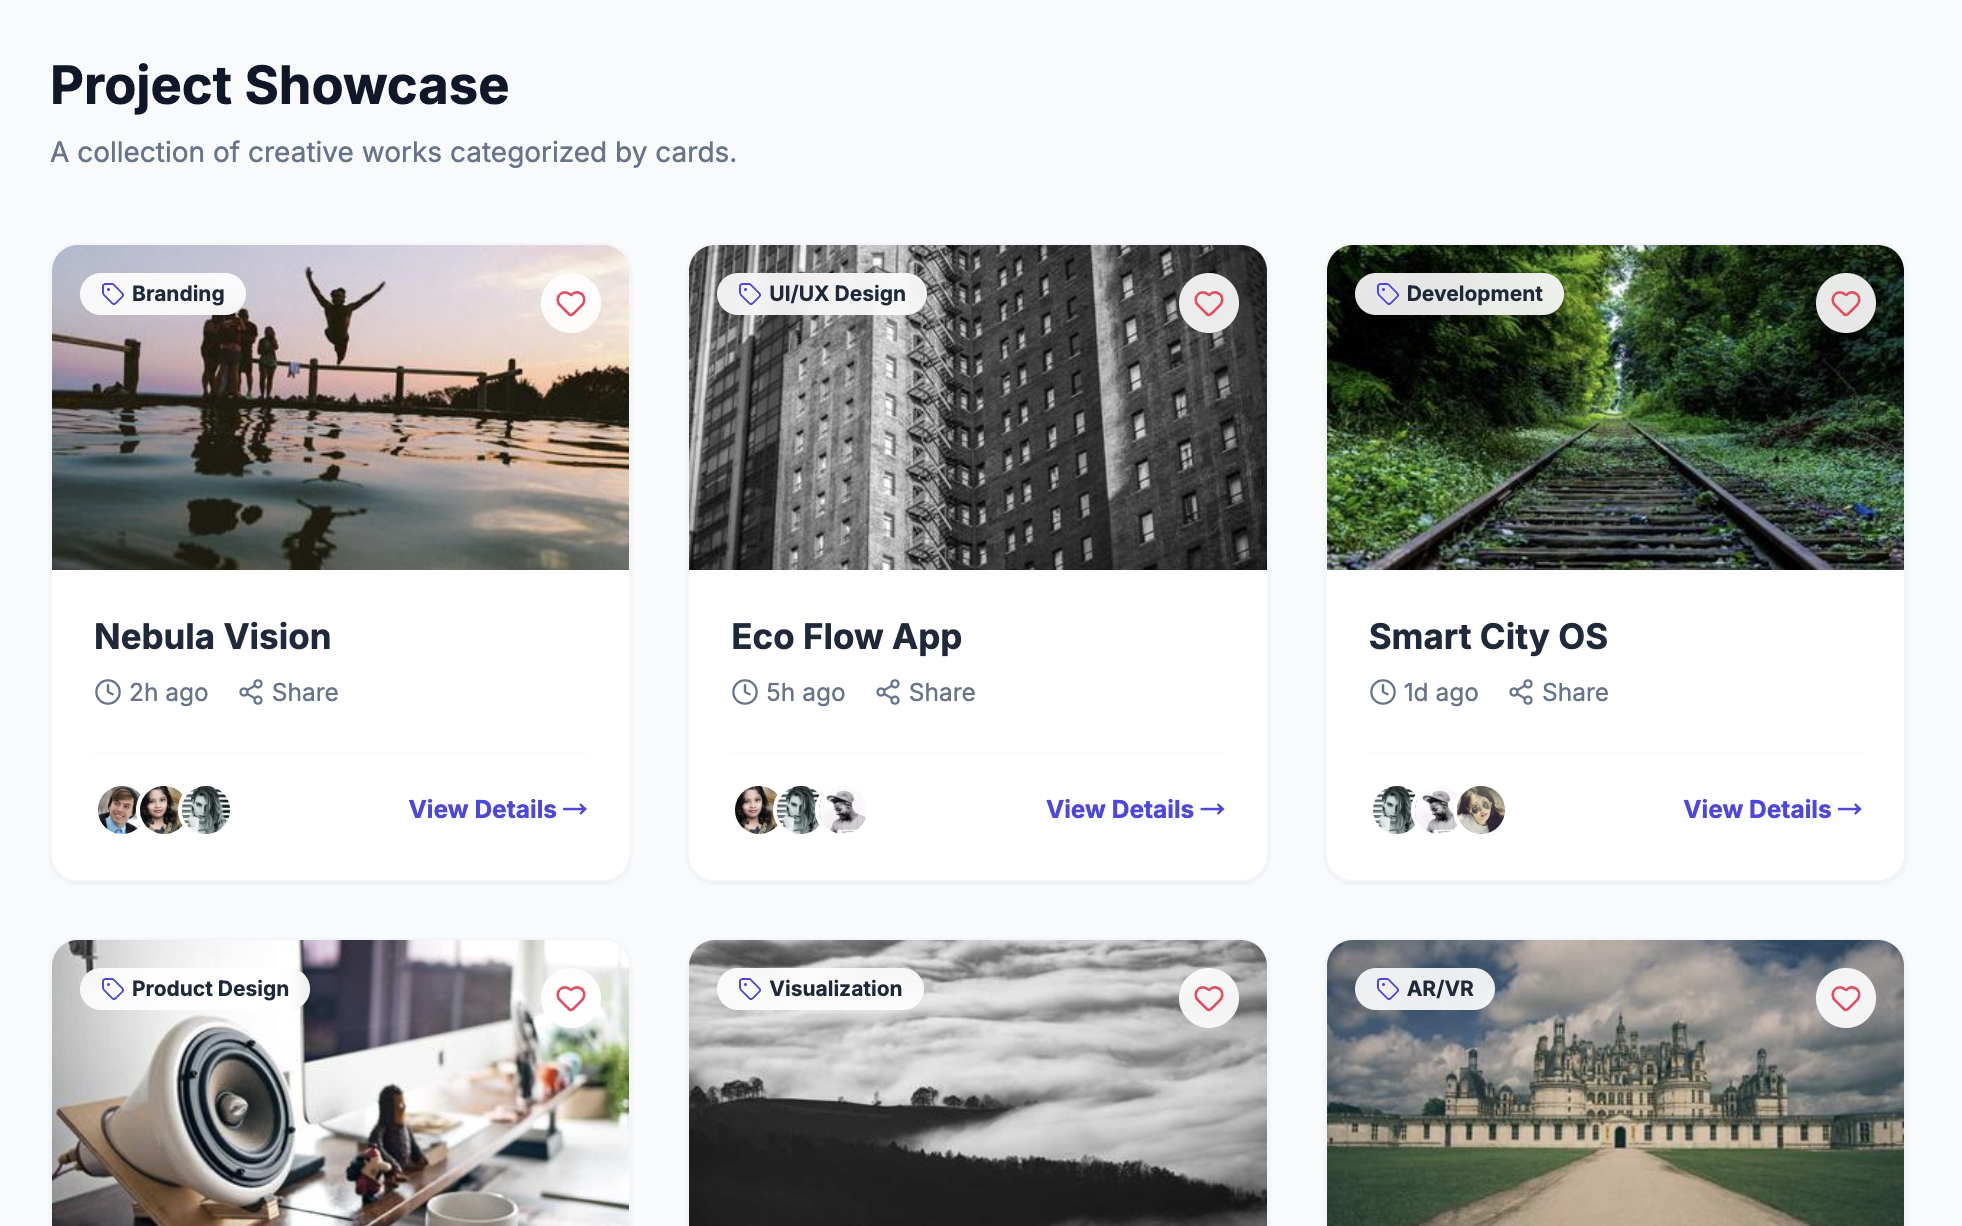Open View Details for Eco Flow App

pyautogui.click(x=1135, y=809)
